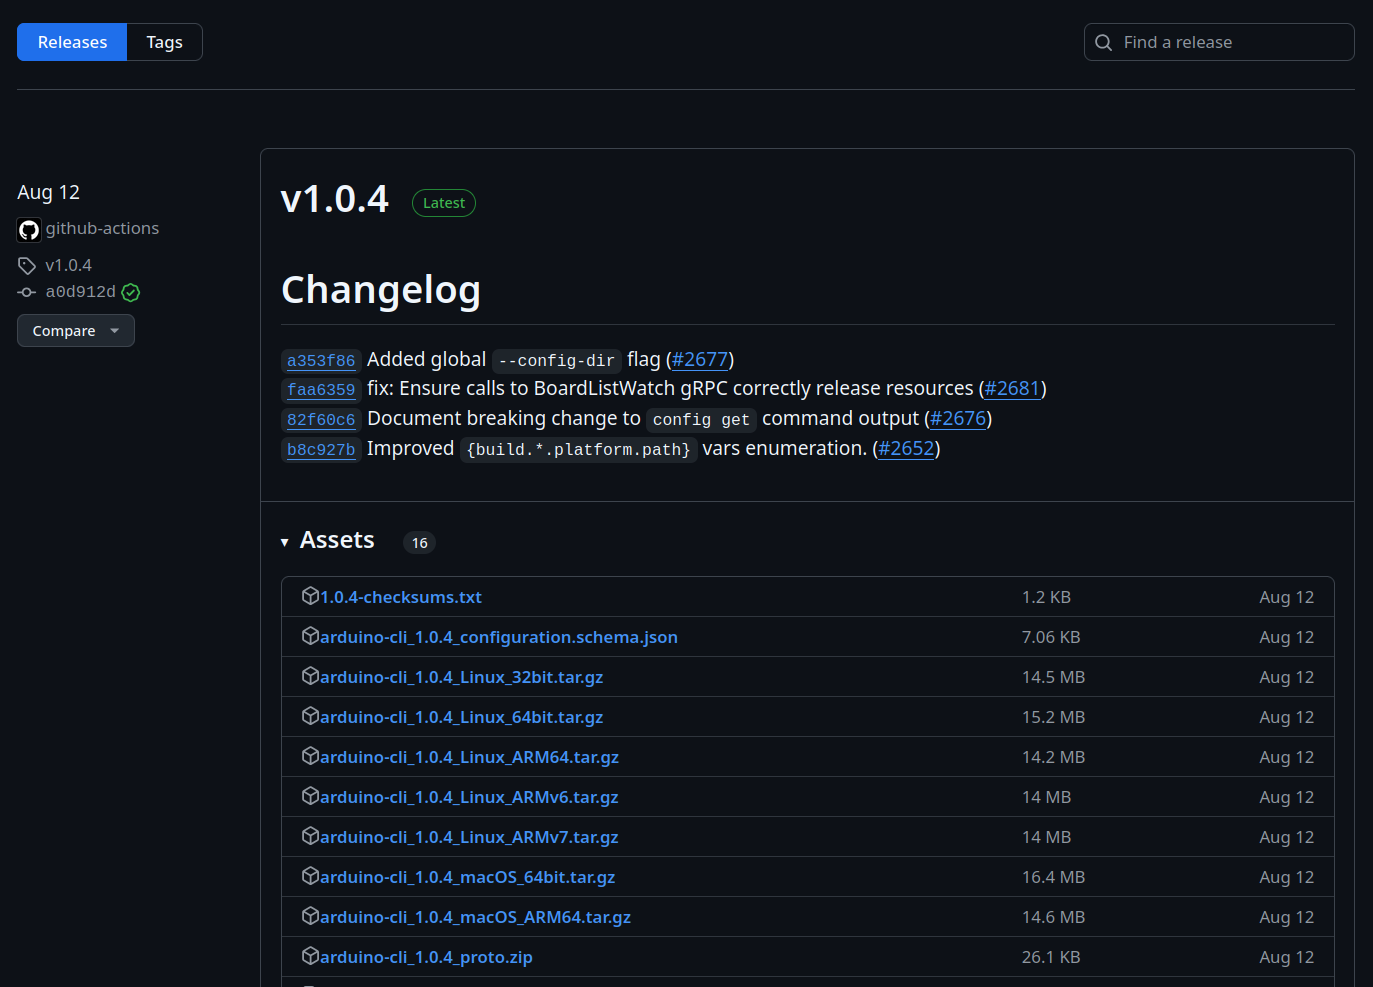Image resolution: width=1373 pixels, height=987 pixels.
Task: Open the github-actions author link
Action: (x=102, y=229)
